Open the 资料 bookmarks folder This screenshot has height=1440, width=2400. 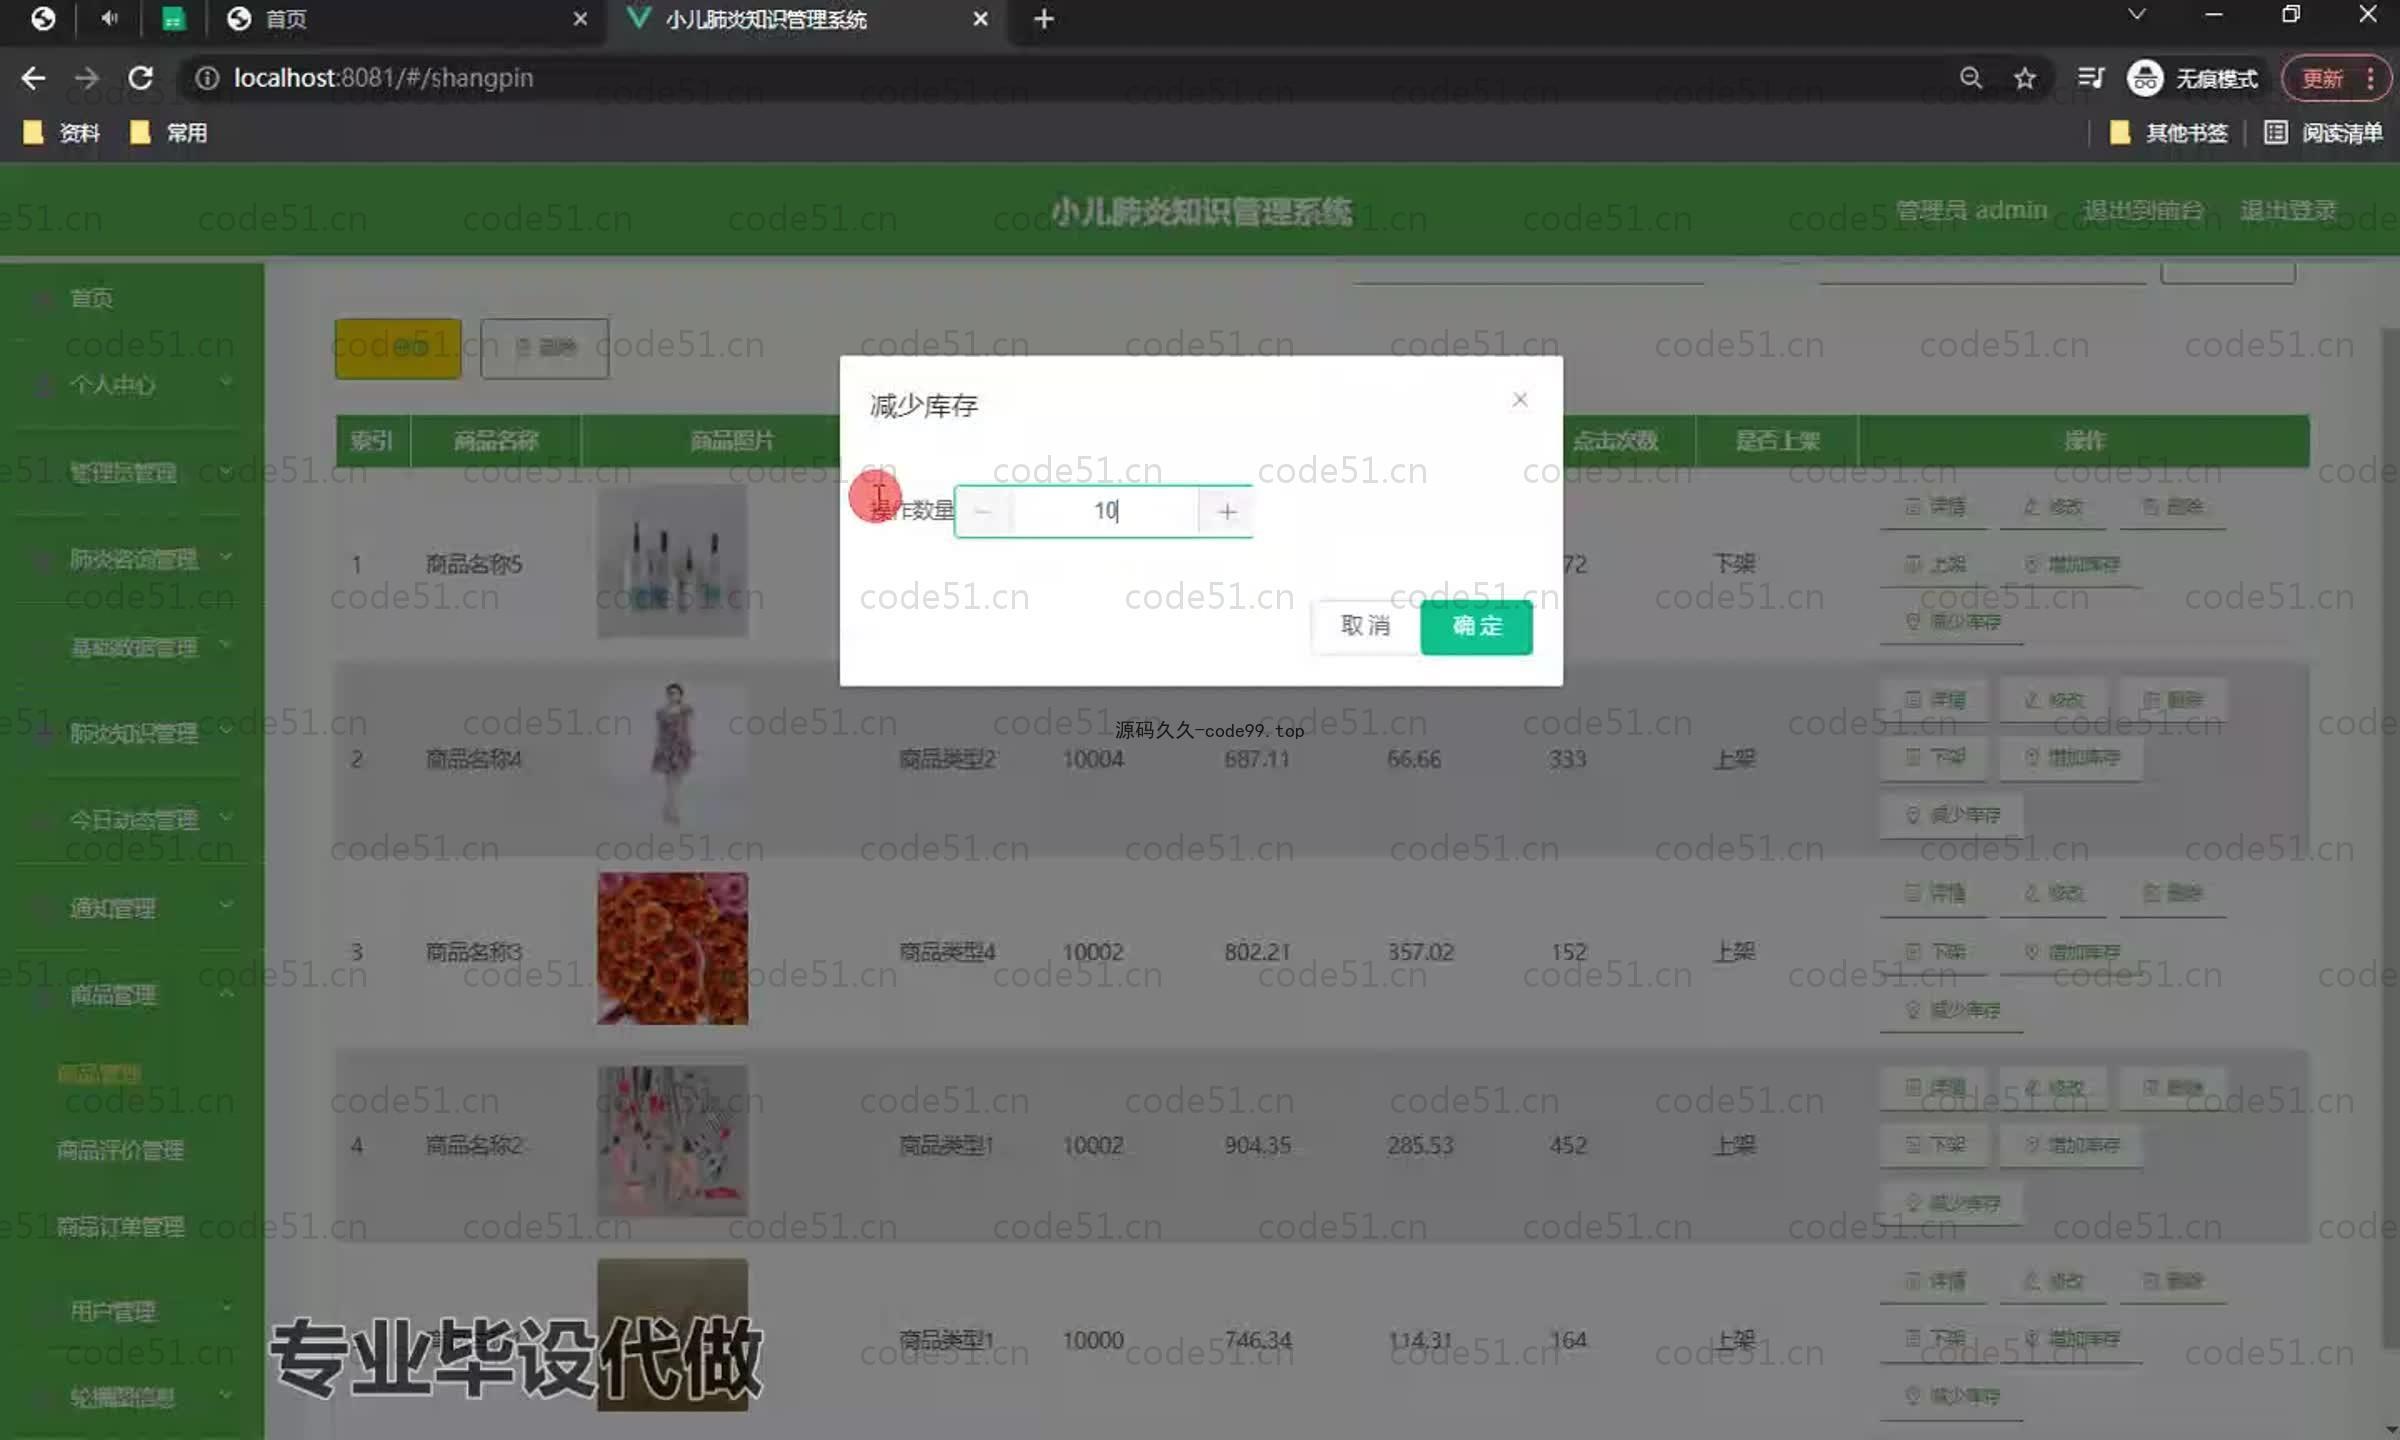click(62, 133)
